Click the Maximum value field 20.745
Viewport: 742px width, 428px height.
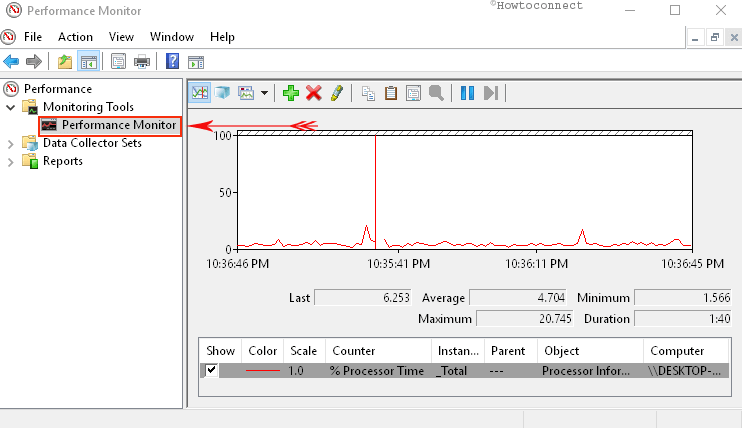coord(524,318)
